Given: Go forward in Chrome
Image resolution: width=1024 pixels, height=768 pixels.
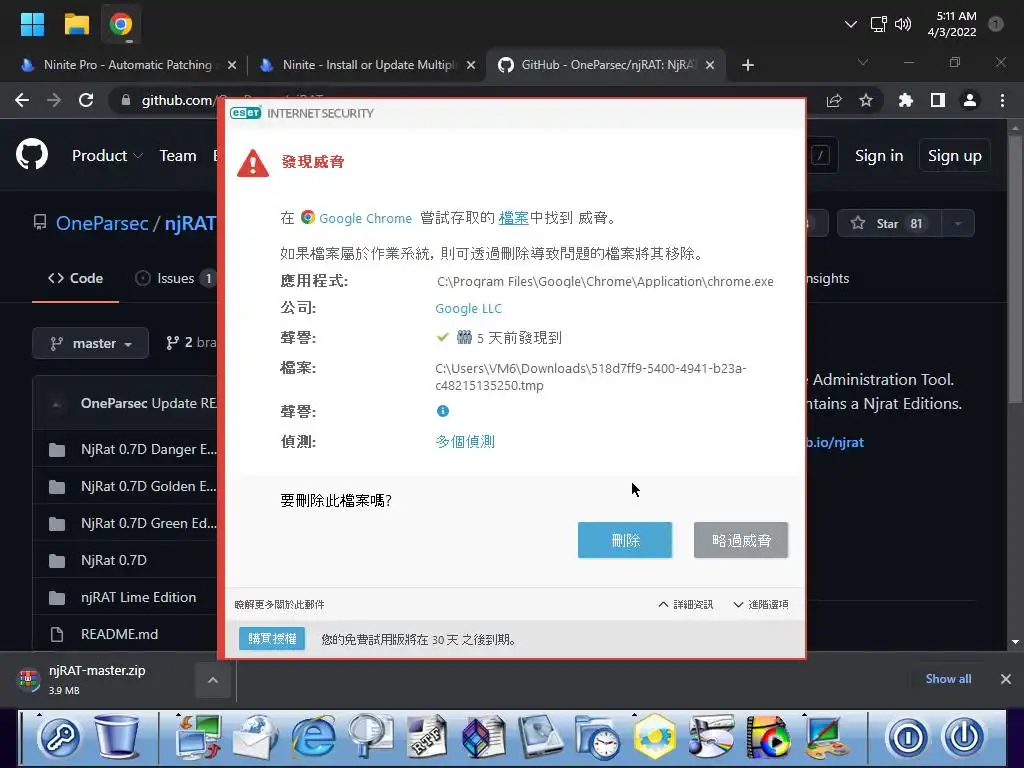Looking at the screenshot, I should pyautogui.click(x=54, y=100).
